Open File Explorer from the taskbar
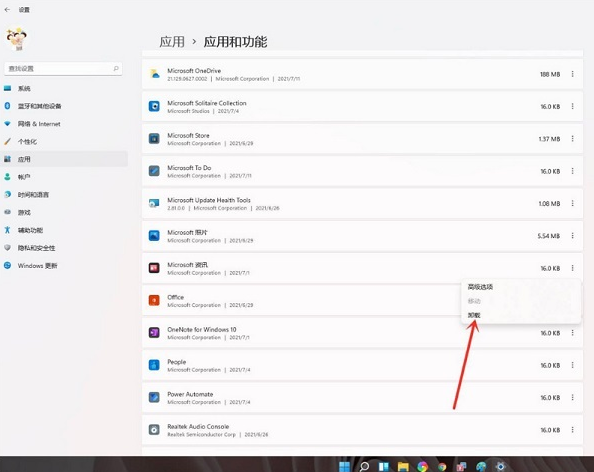 pyautogui.click(x=403, y=466)
